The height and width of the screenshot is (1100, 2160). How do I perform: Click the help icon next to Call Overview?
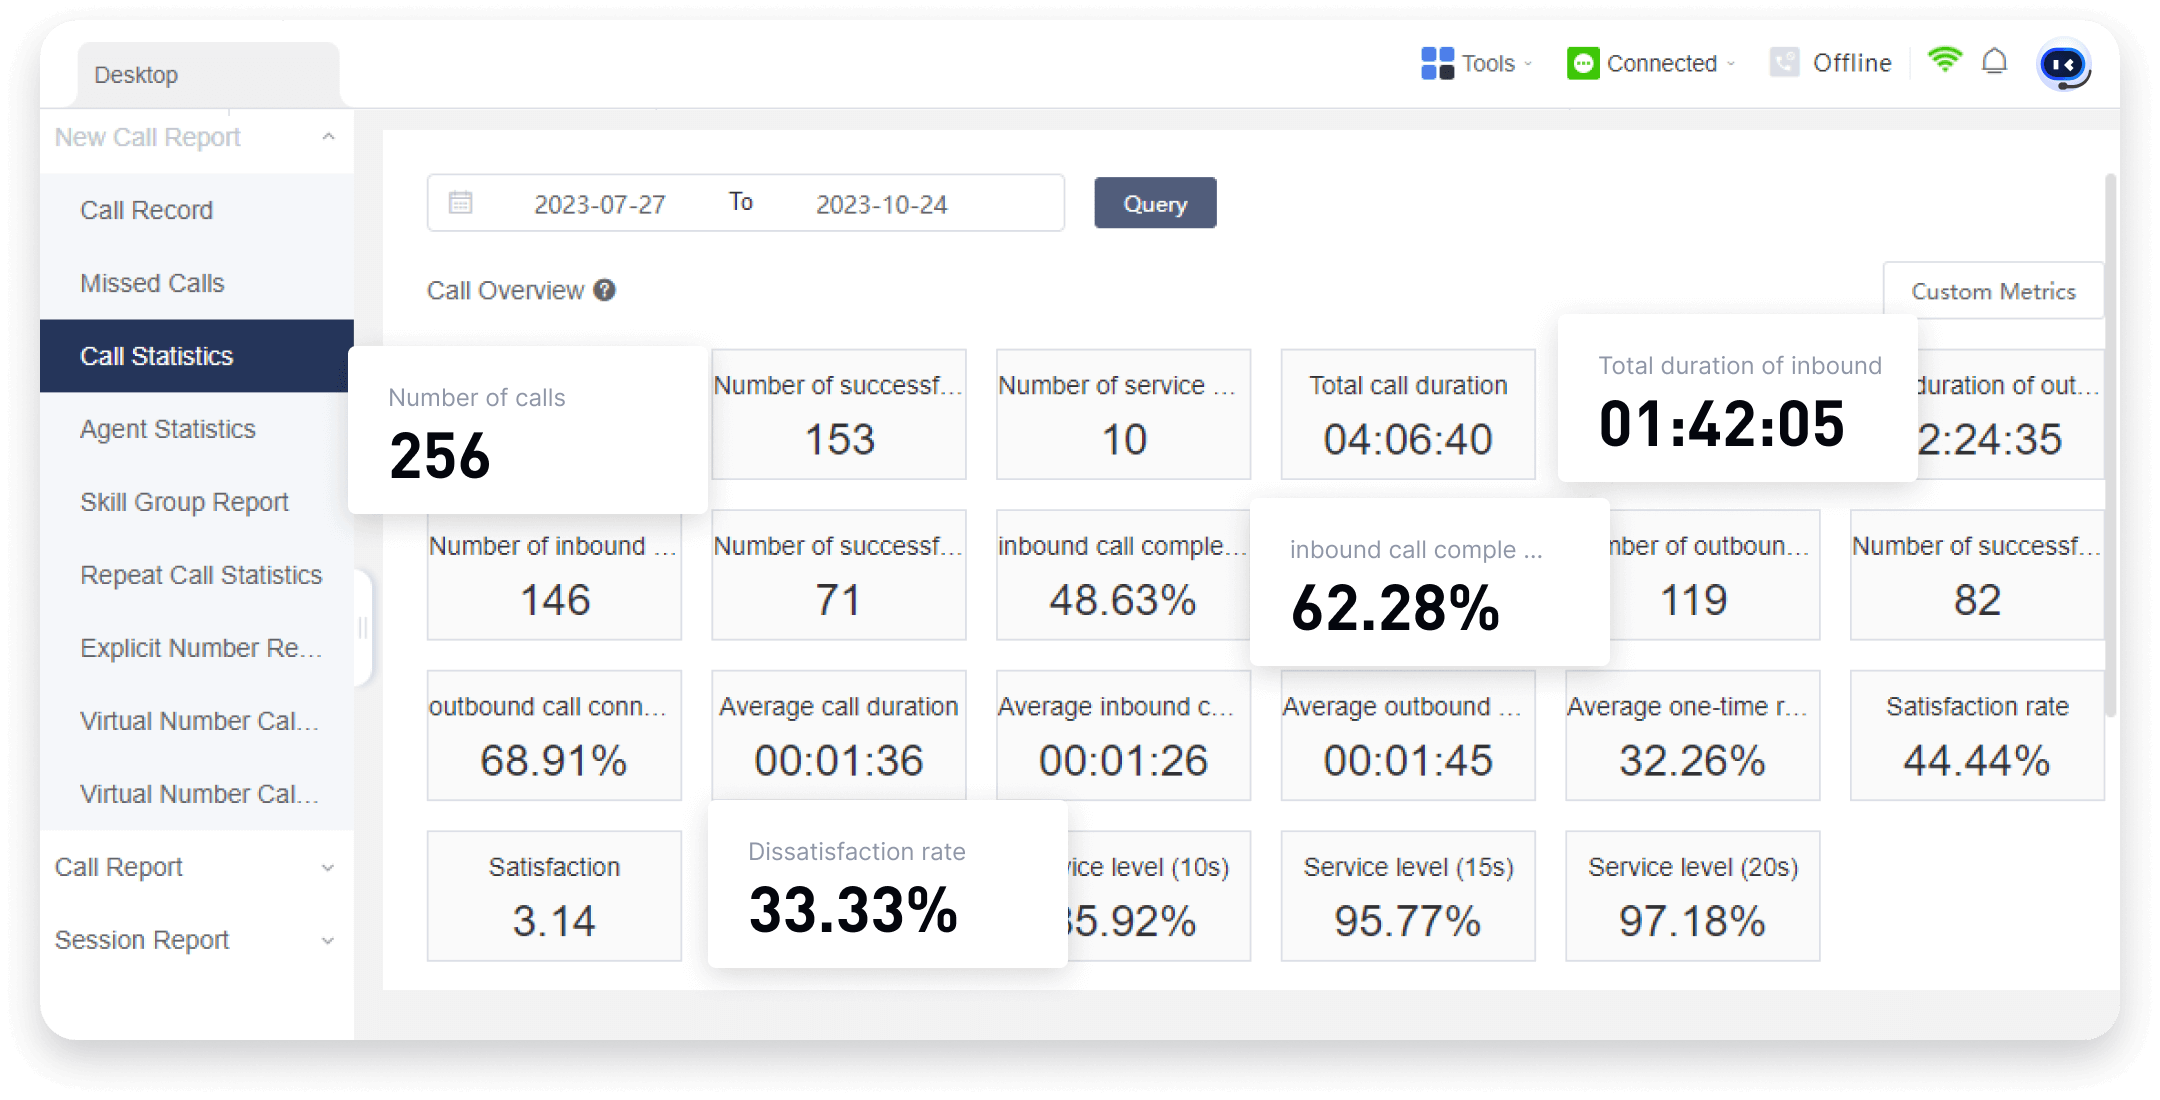[x=604, y=290]
